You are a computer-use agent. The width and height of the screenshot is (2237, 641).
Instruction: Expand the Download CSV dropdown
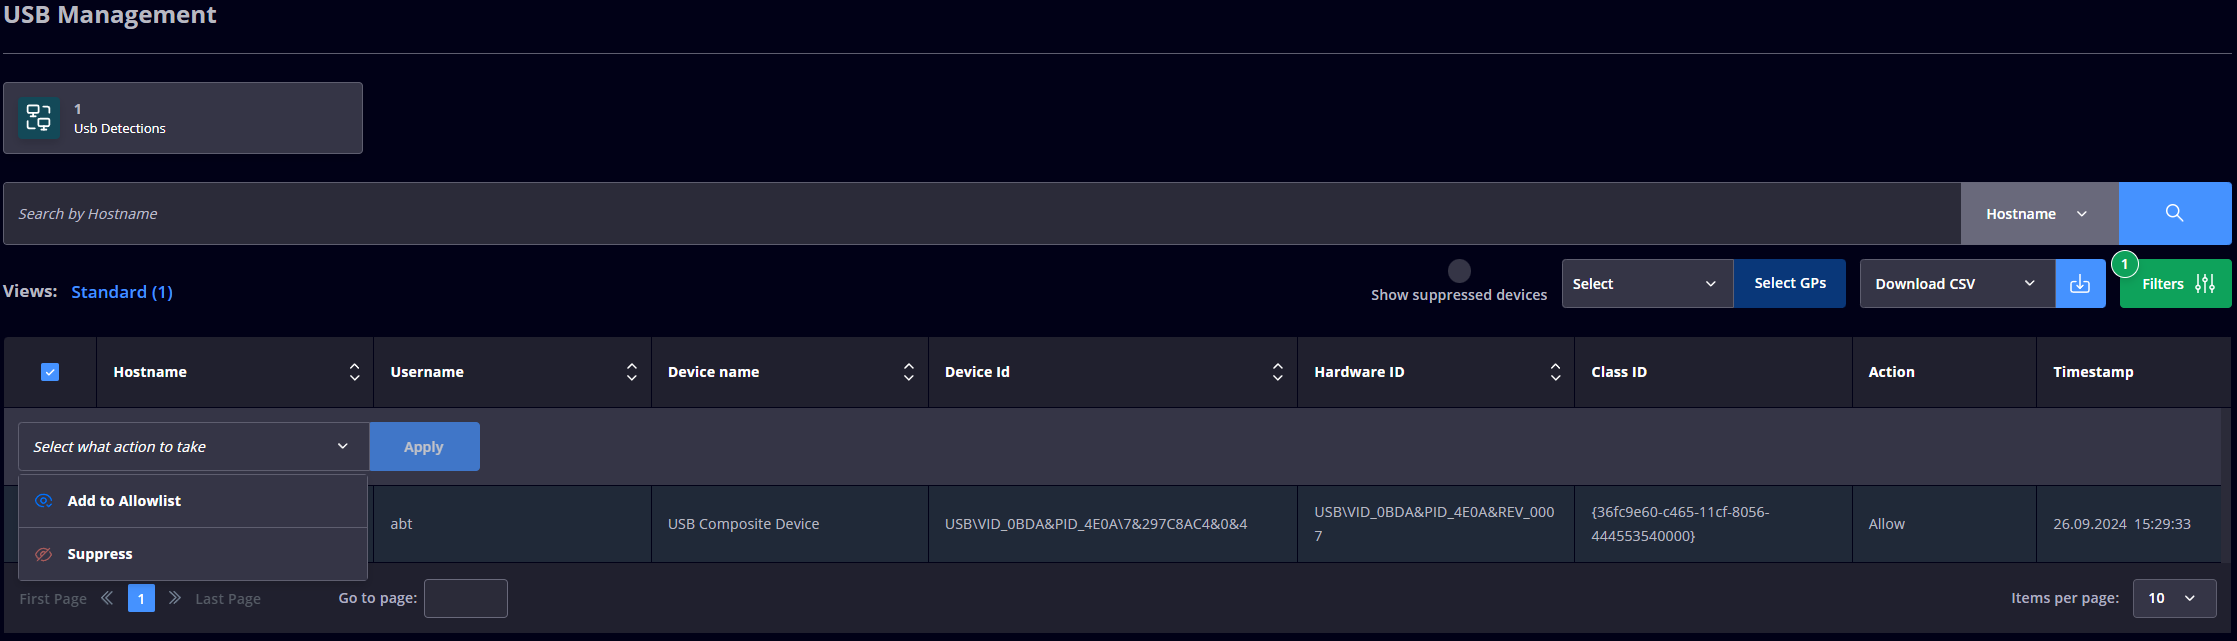click(x=1957, y=284)
